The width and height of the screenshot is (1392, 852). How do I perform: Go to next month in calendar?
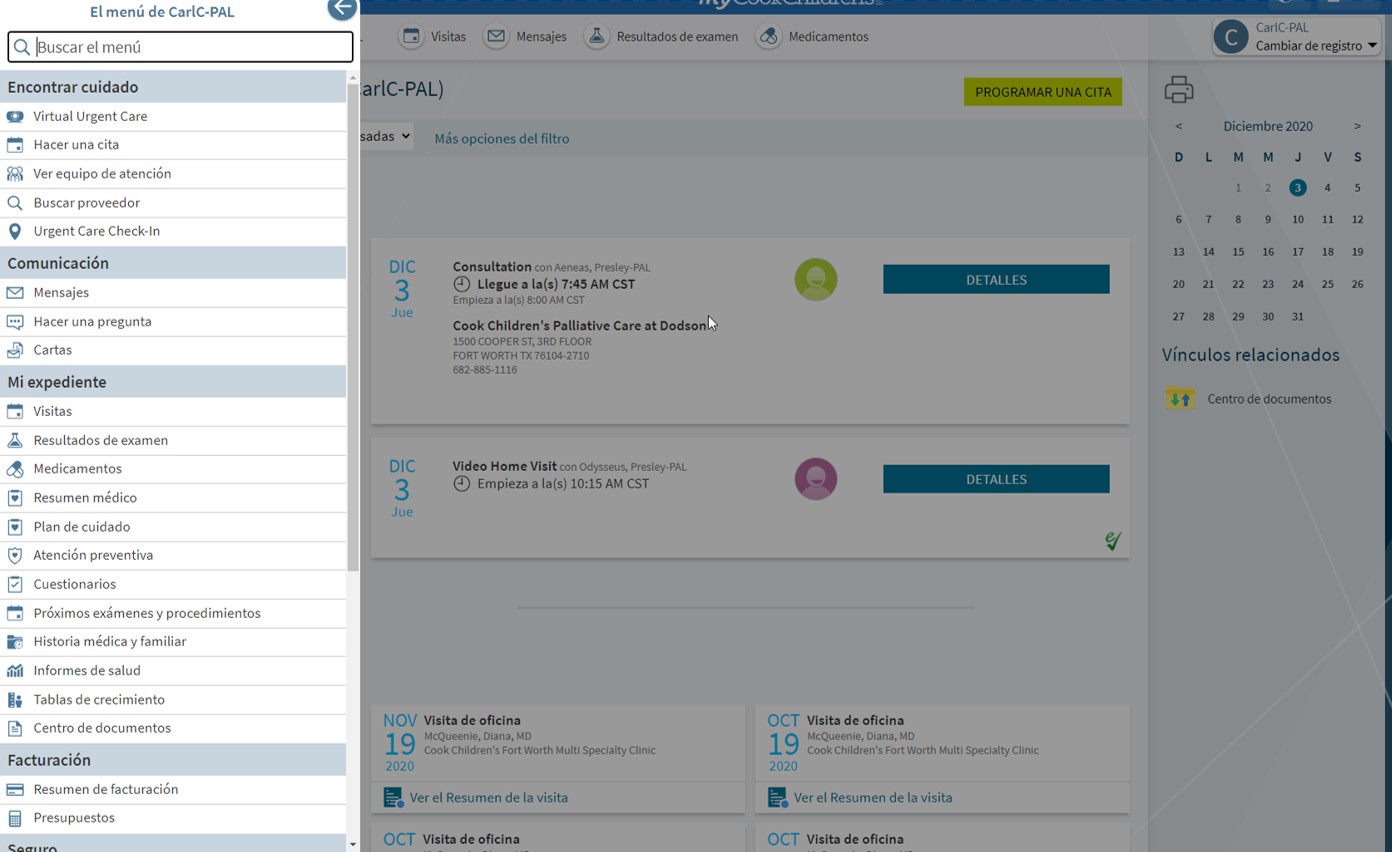(1357, 126)
